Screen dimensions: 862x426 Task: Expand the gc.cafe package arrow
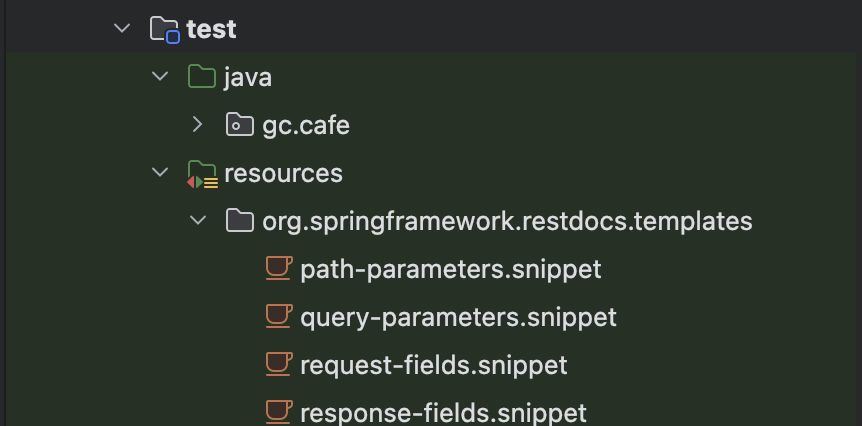coord(198,125)
